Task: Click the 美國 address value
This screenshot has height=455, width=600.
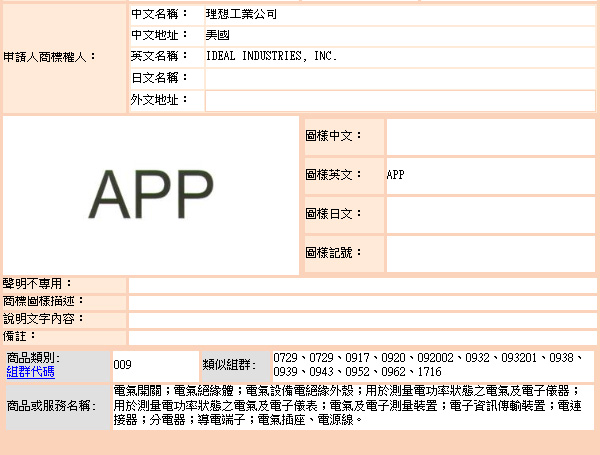Action: click(217, 35)
